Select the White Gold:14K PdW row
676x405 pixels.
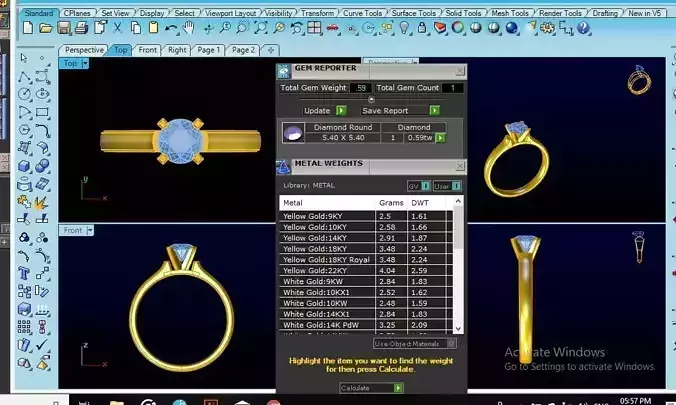(366, 325)
